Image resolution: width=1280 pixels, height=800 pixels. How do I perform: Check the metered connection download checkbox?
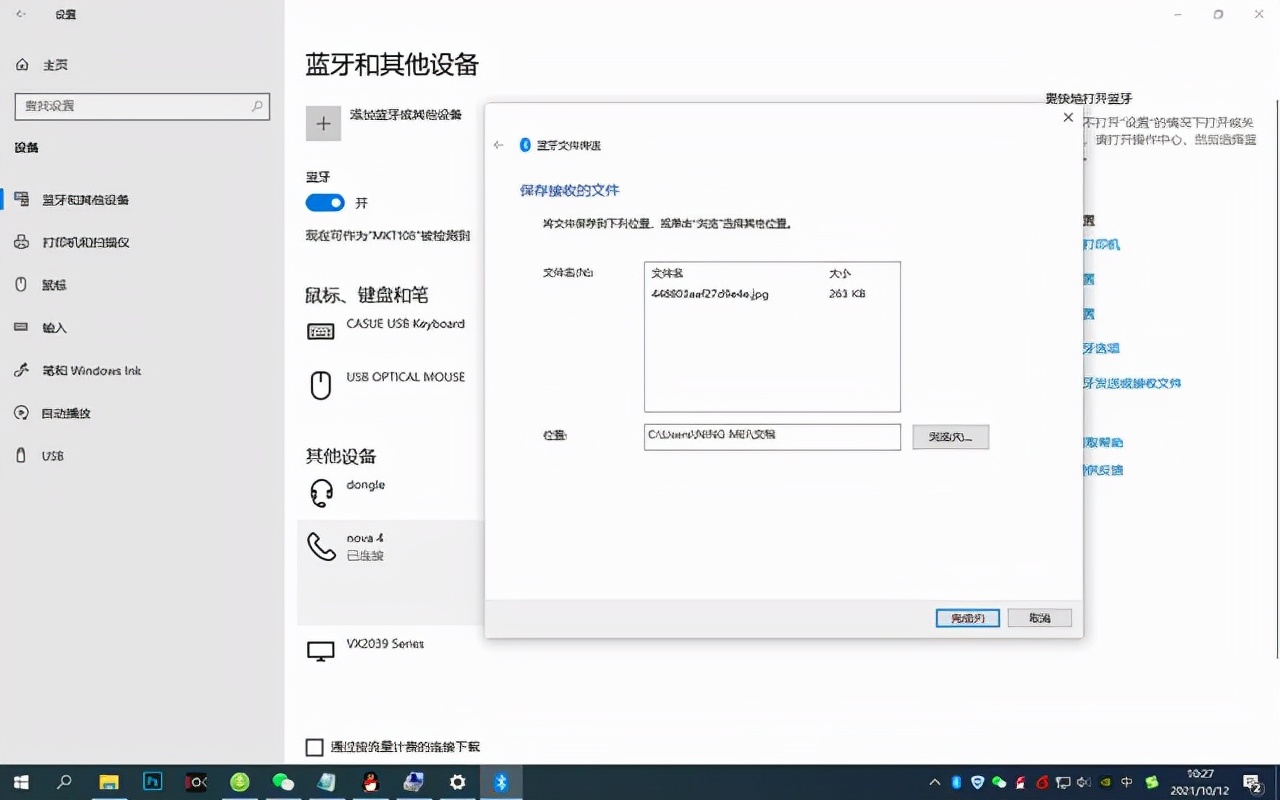click(315, 747)
